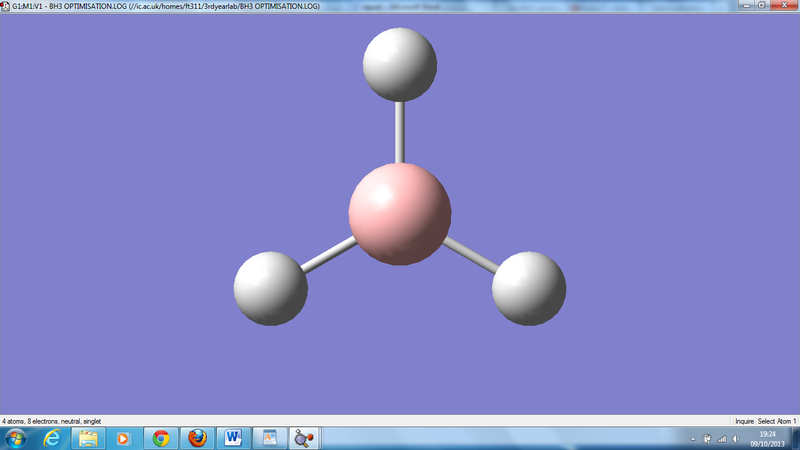Image resolution: width=800 pixels, height=450 pixels.
Task: Click the vertical B-H bond to the top hydrogen
Action: (x=399, y=132)
